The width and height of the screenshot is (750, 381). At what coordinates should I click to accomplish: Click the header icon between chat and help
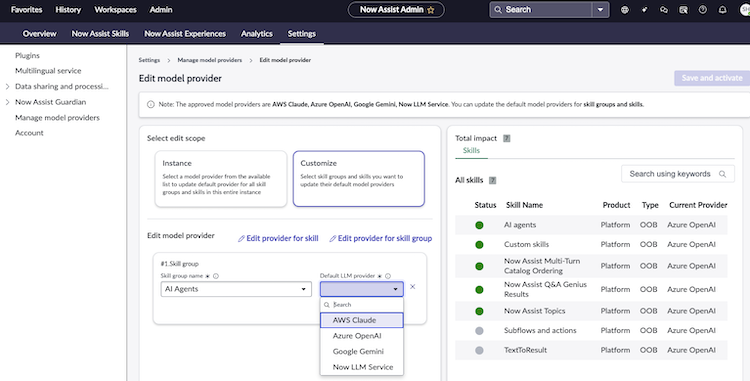click(x=683, y=10)
